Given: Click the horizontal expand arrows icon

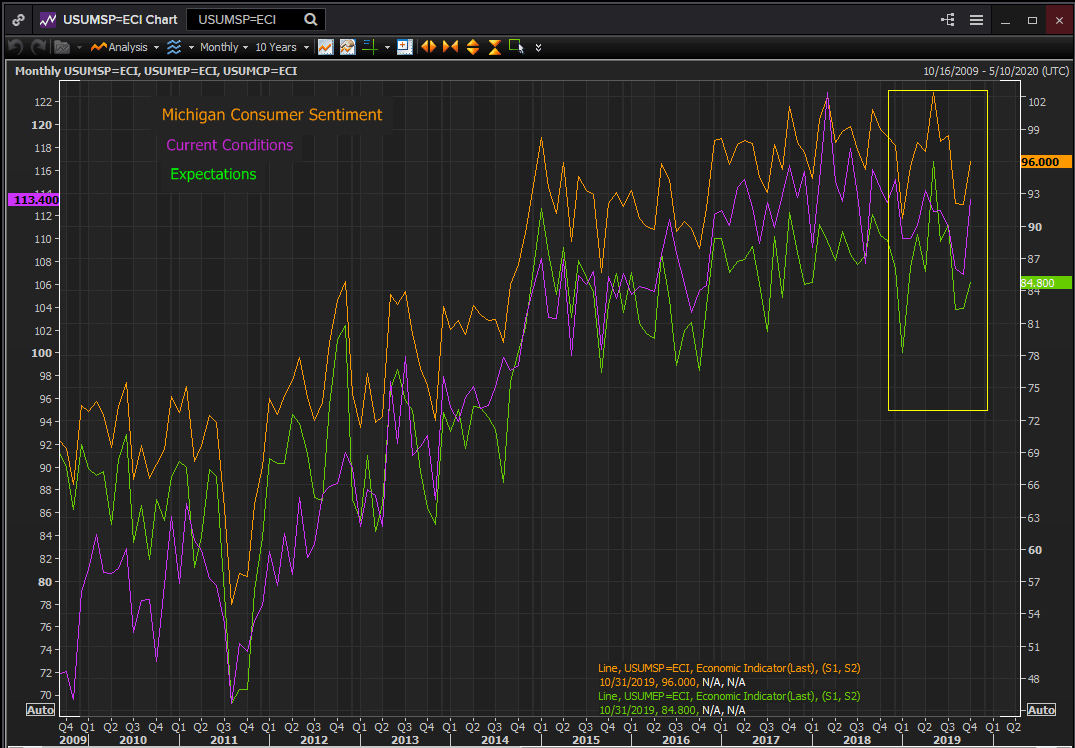Looking at the screenshot, I should click(428, 47).
